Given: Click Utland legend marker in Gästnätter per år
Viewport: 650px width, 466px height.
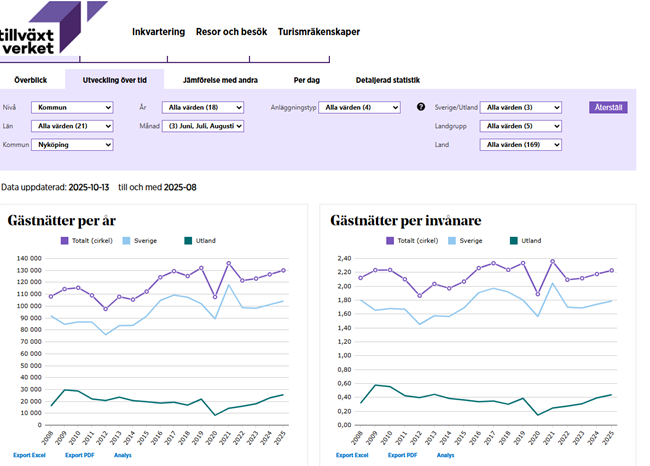Looking at the screenshot, I should (x=187, y=241).
